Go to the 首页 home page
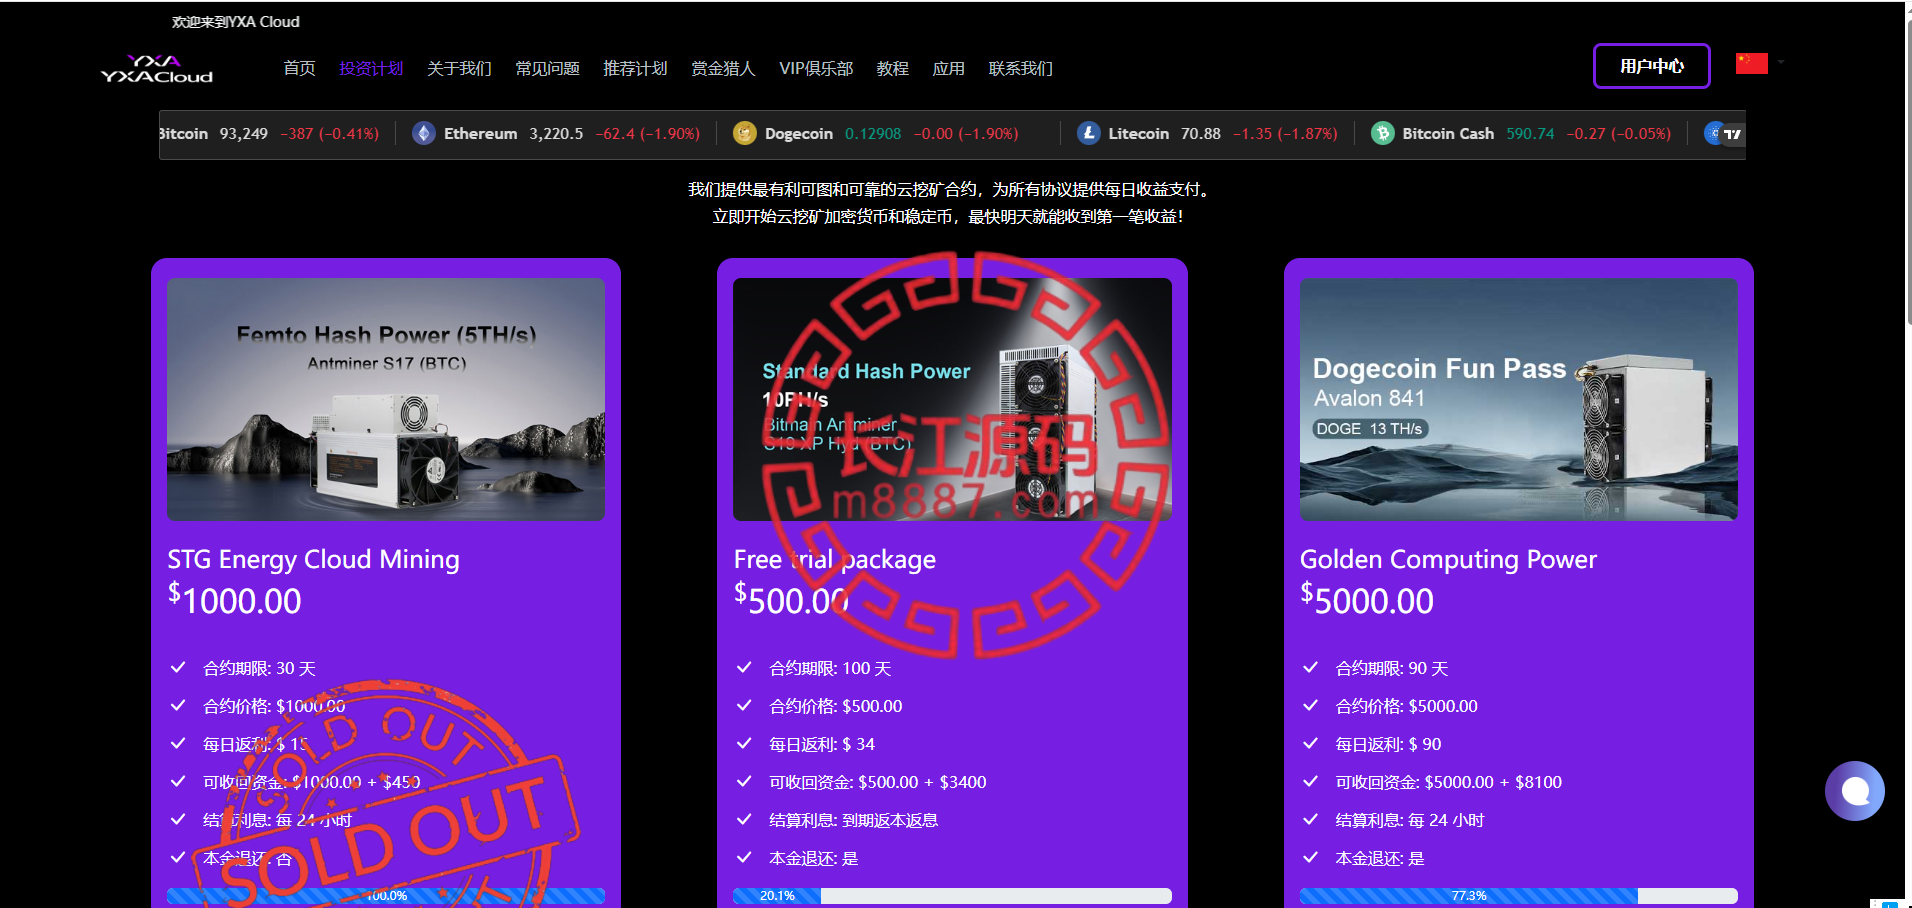Screen dimensions: 1912x908 [x=299, y=68]
